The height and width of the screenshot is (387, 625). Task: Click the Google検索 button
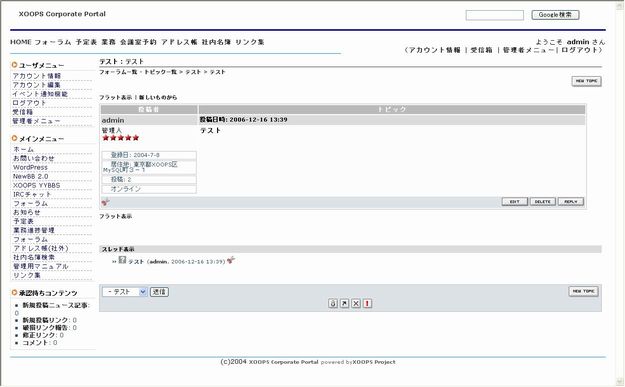(x=555, y=15)
